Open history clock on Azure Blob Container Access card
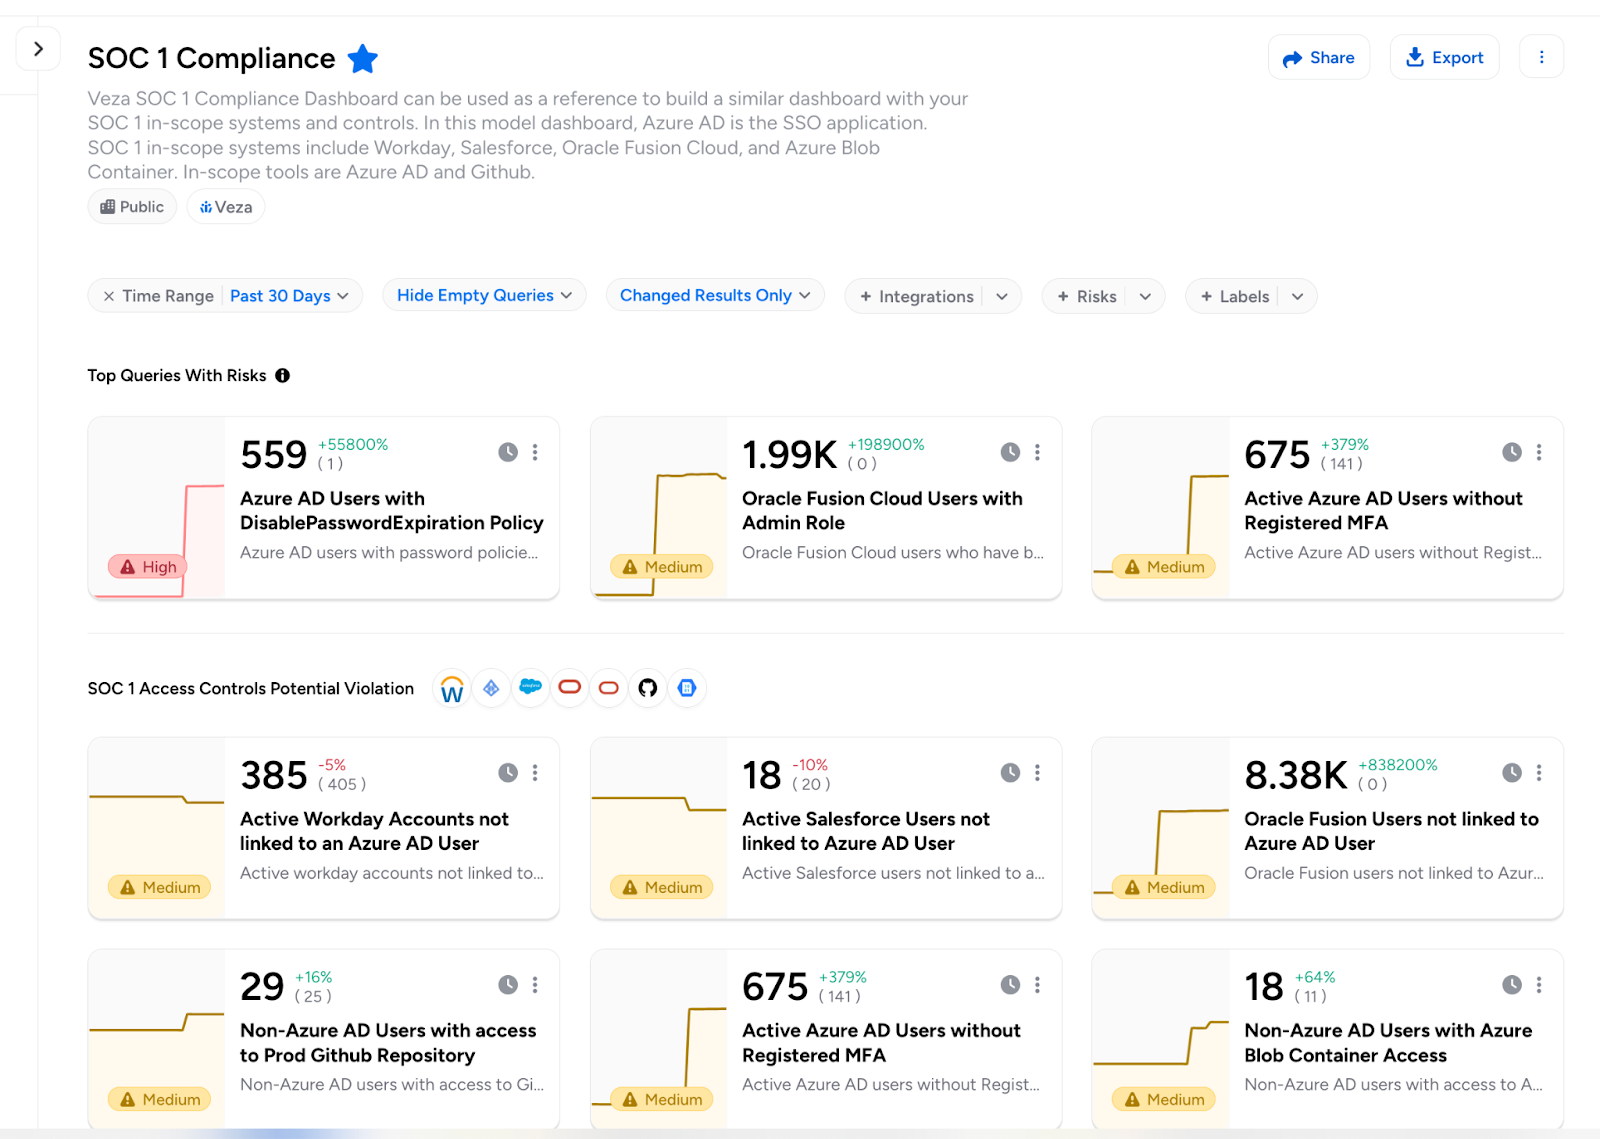 tap(1512, 985)
